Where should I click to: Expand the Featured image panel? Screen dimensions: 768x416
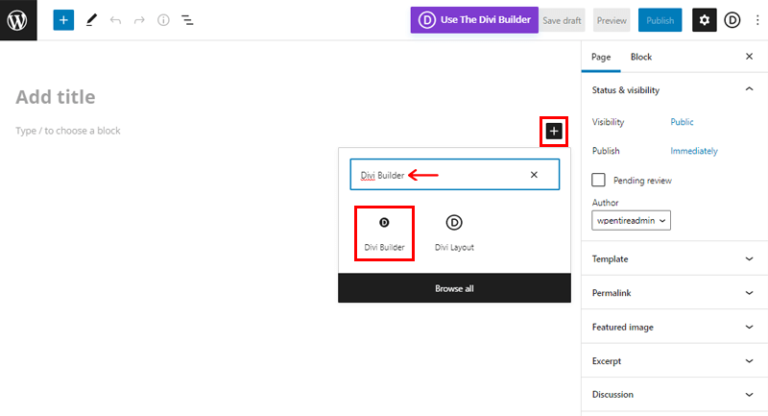click(x=674, y=327)
